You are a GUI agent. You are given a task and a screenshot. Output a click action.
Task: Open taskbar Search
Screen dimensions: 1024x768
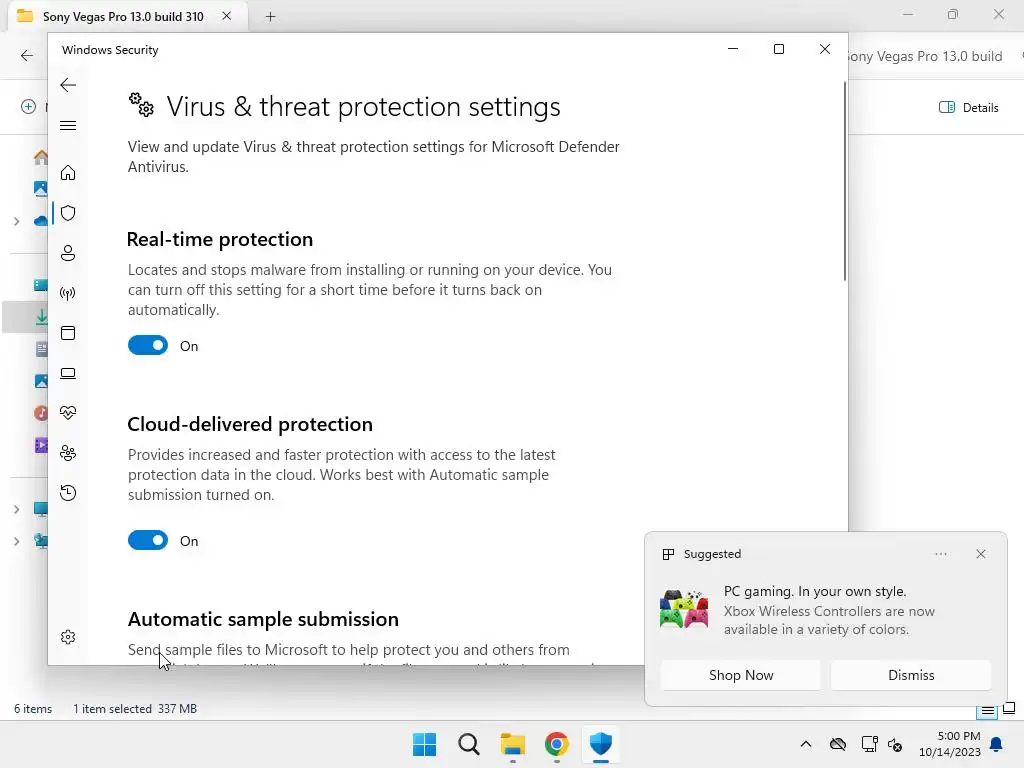coord(468,744)
